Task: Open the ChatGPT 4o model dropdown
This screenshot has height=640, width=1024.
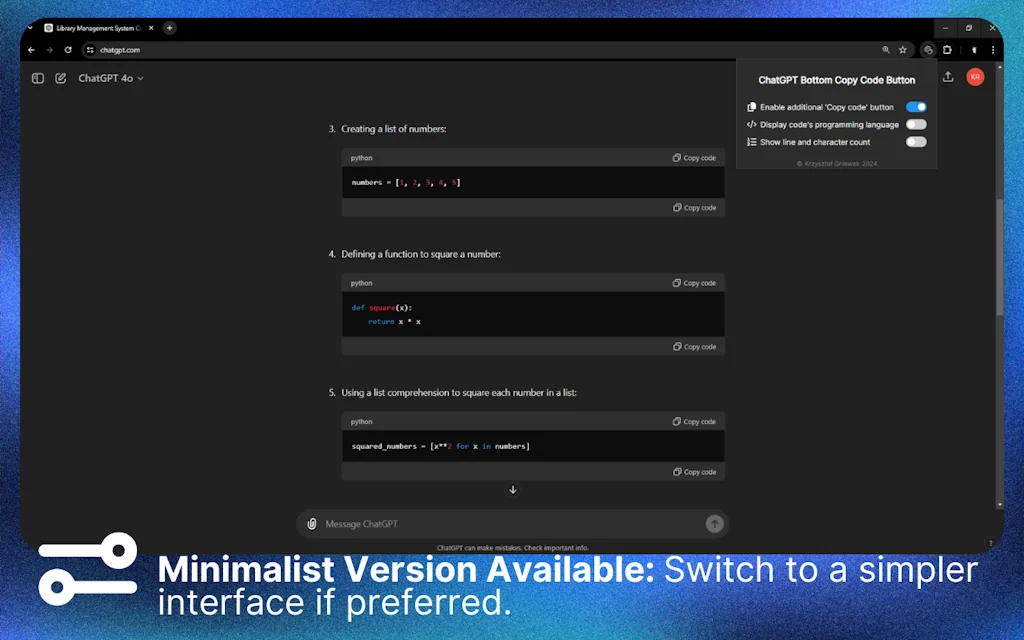Action: click(110, 78)
